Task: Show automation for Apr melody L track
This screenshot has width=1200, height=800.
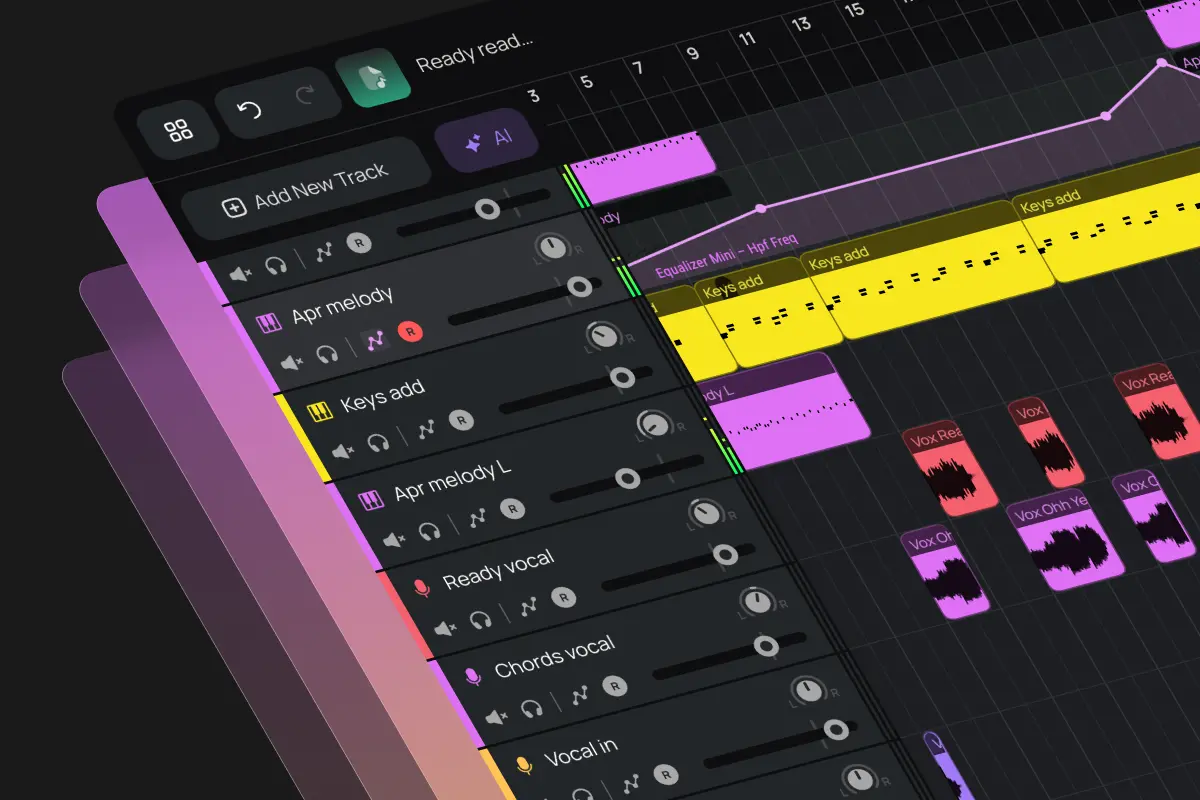Action: coord(478,517)
